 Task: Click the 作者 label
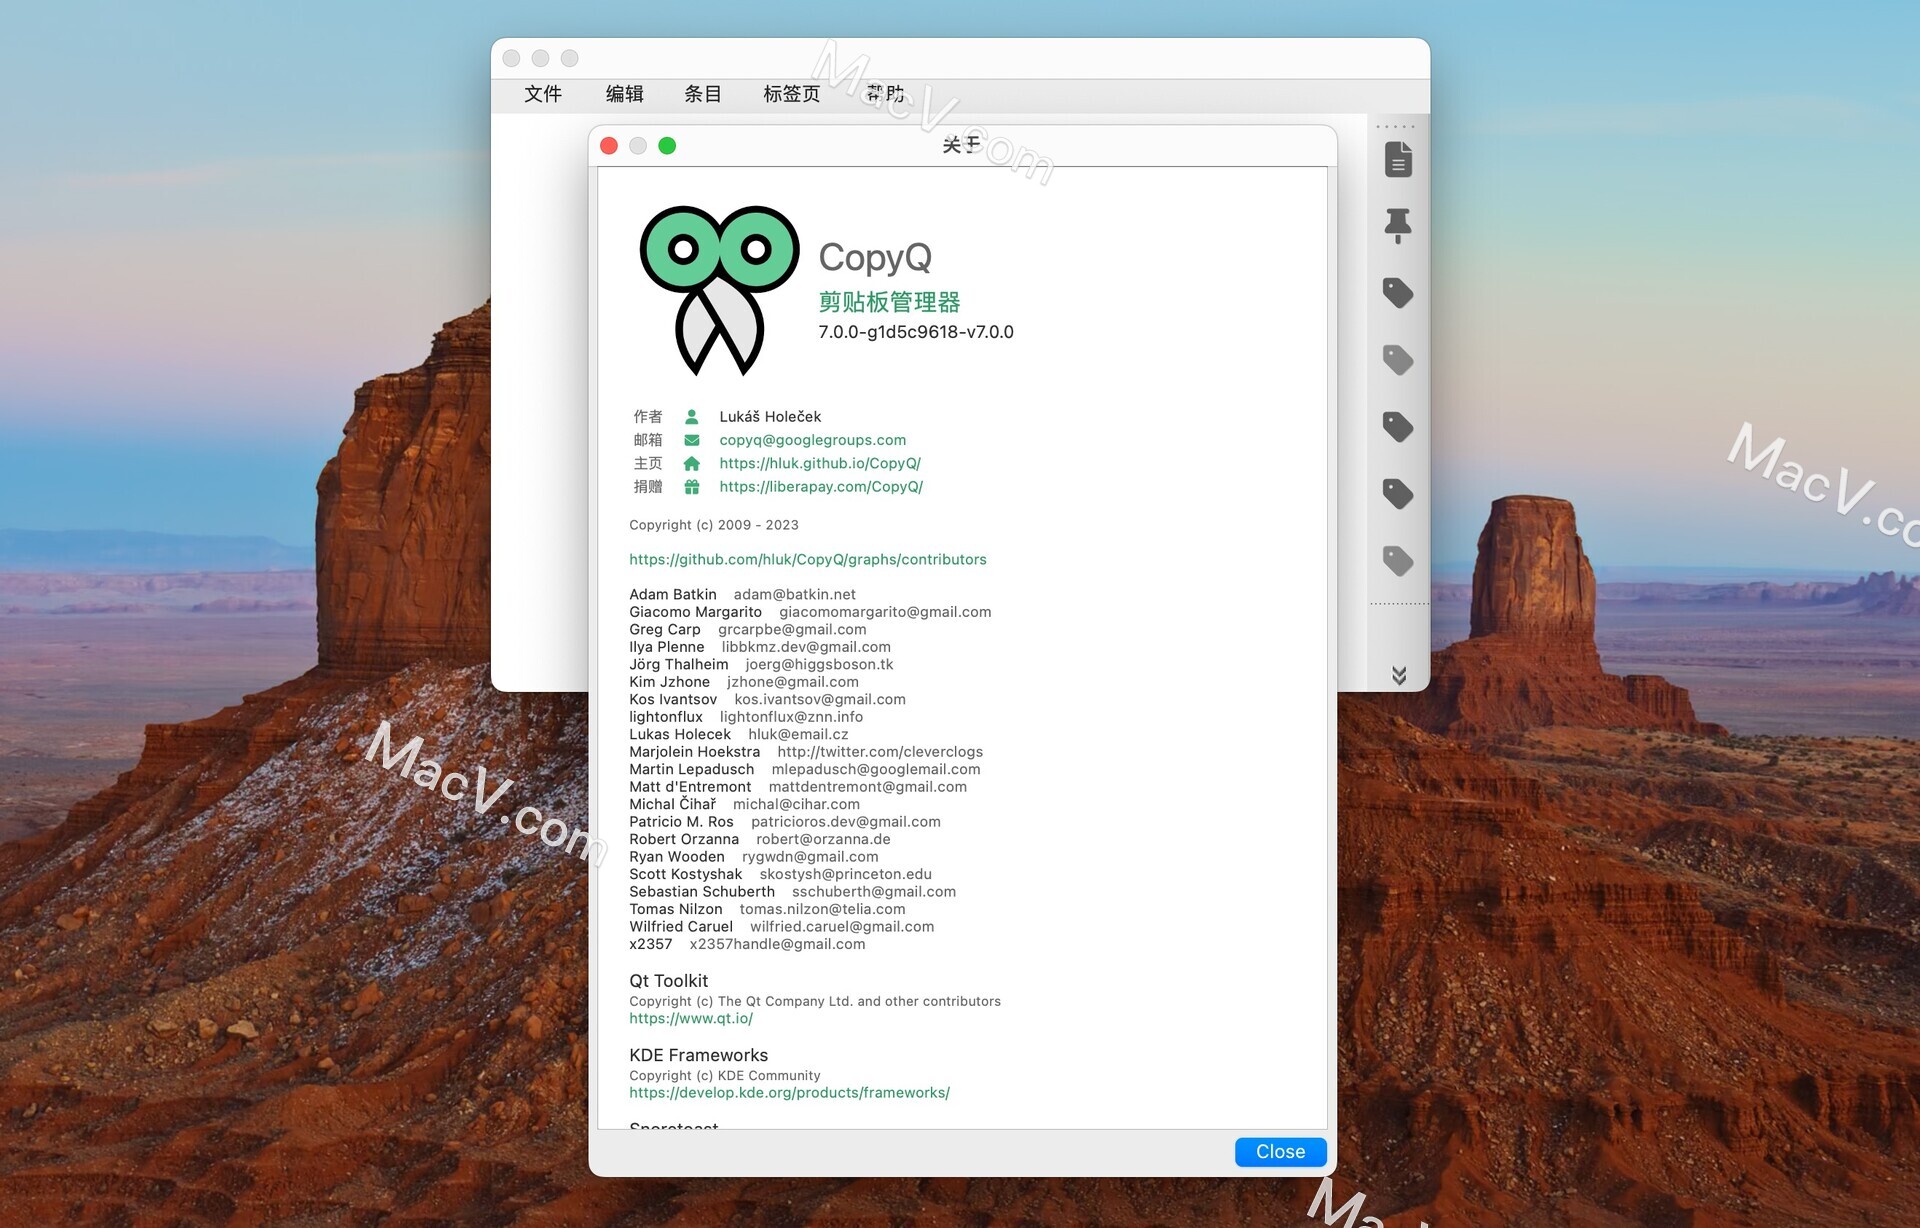(x=648, y=417)
